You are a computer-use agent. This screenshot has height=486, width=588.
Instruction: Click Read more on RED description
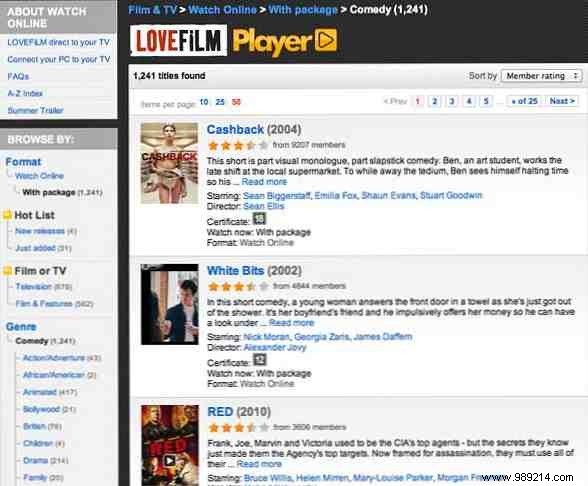259,464
